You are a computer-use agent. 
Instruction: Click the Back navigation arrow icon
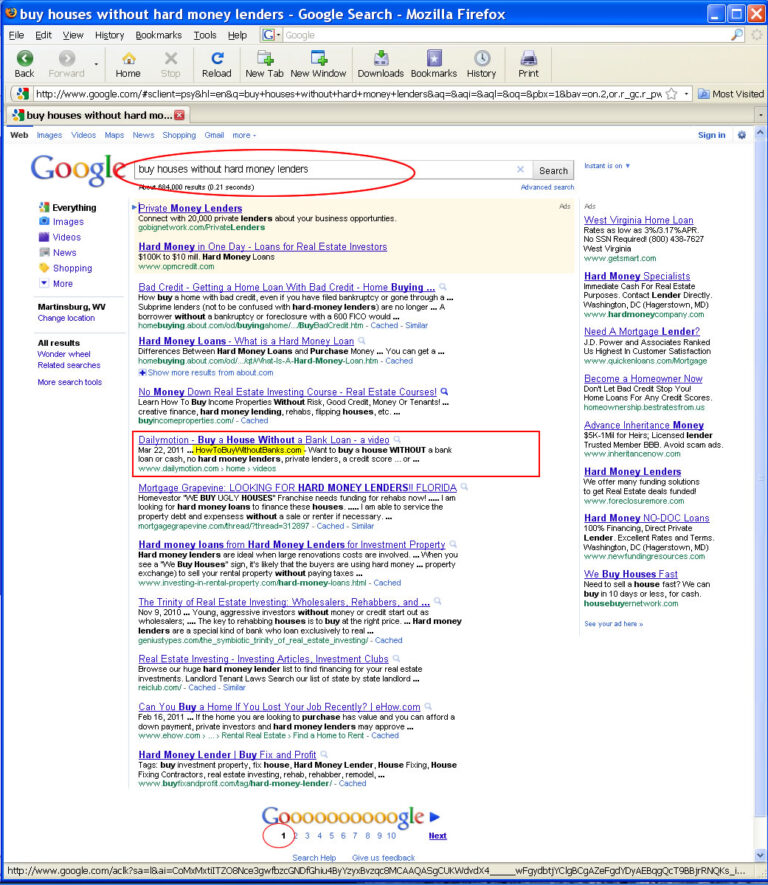click(x=24, y=58)
